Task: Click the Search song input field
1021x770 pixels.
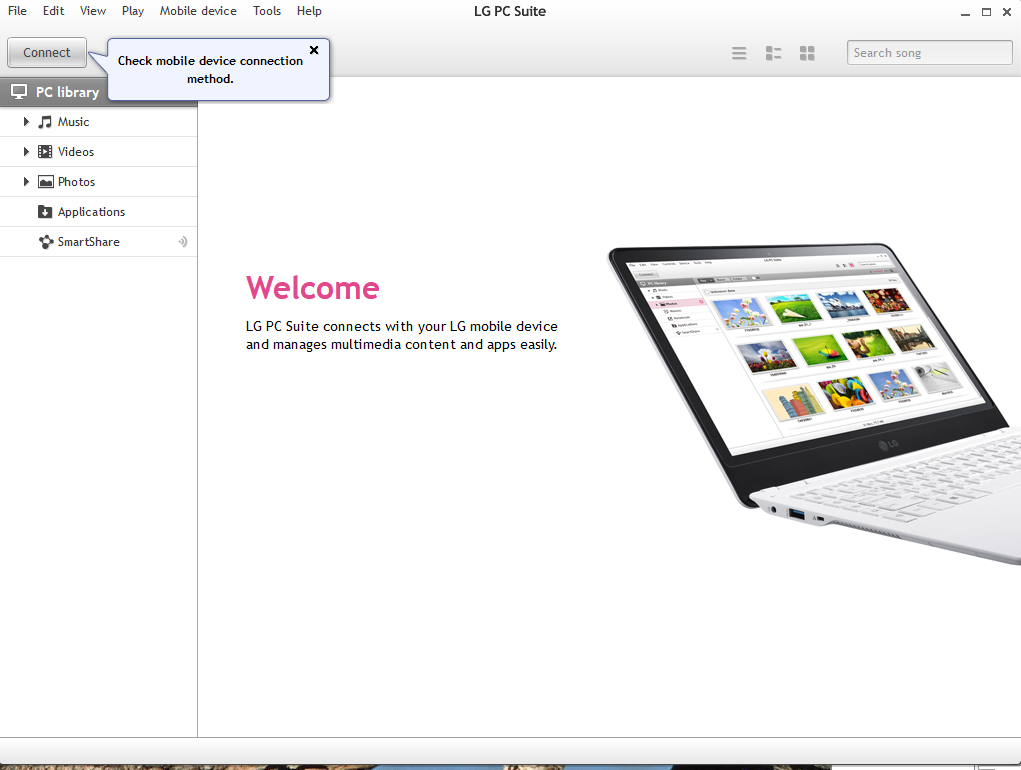Action: [929, 53]
